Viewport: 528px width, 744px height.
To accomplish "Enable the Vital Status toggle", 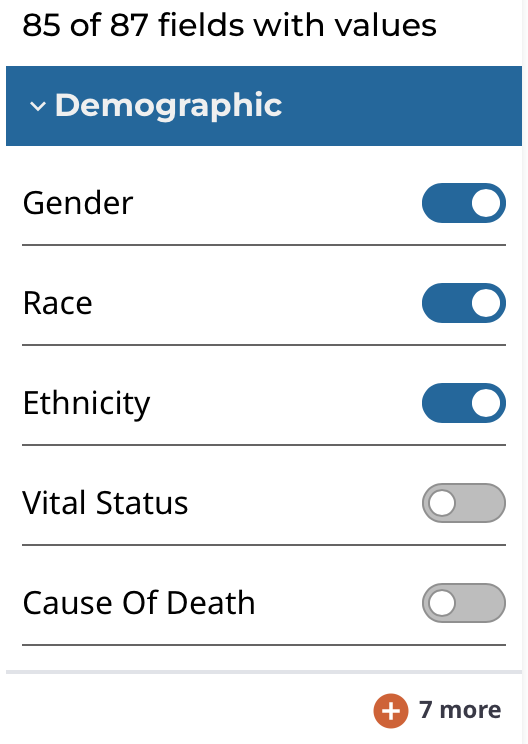I will tap(463, 503).
